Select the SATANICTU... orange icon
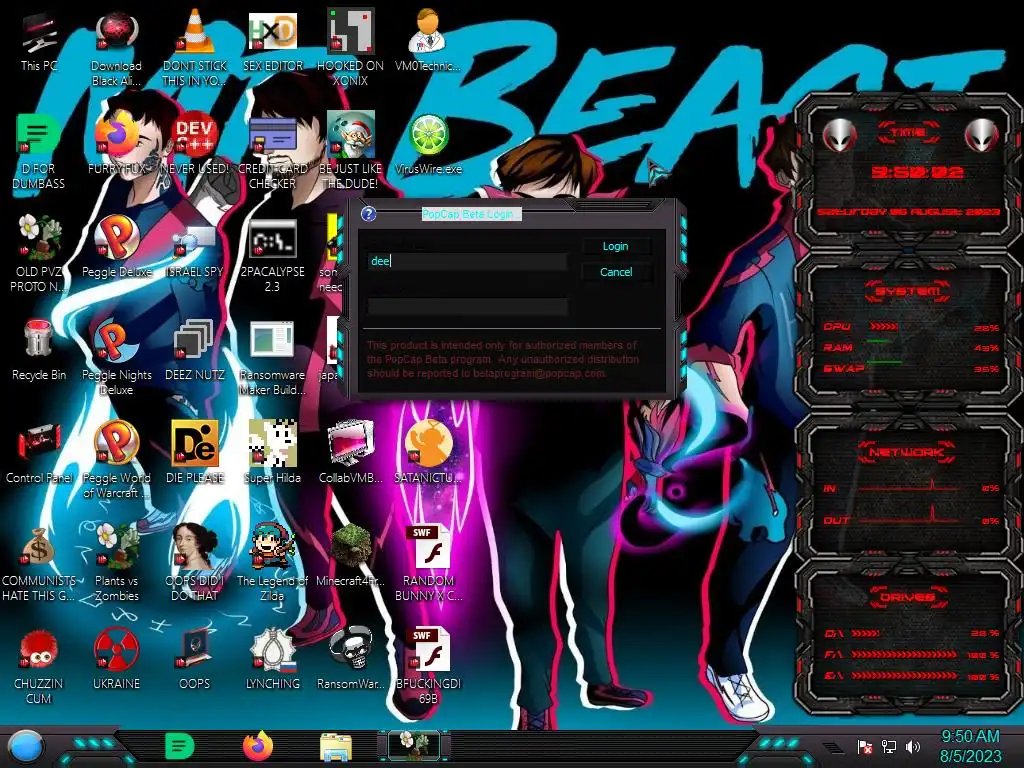 click(428, 453)
